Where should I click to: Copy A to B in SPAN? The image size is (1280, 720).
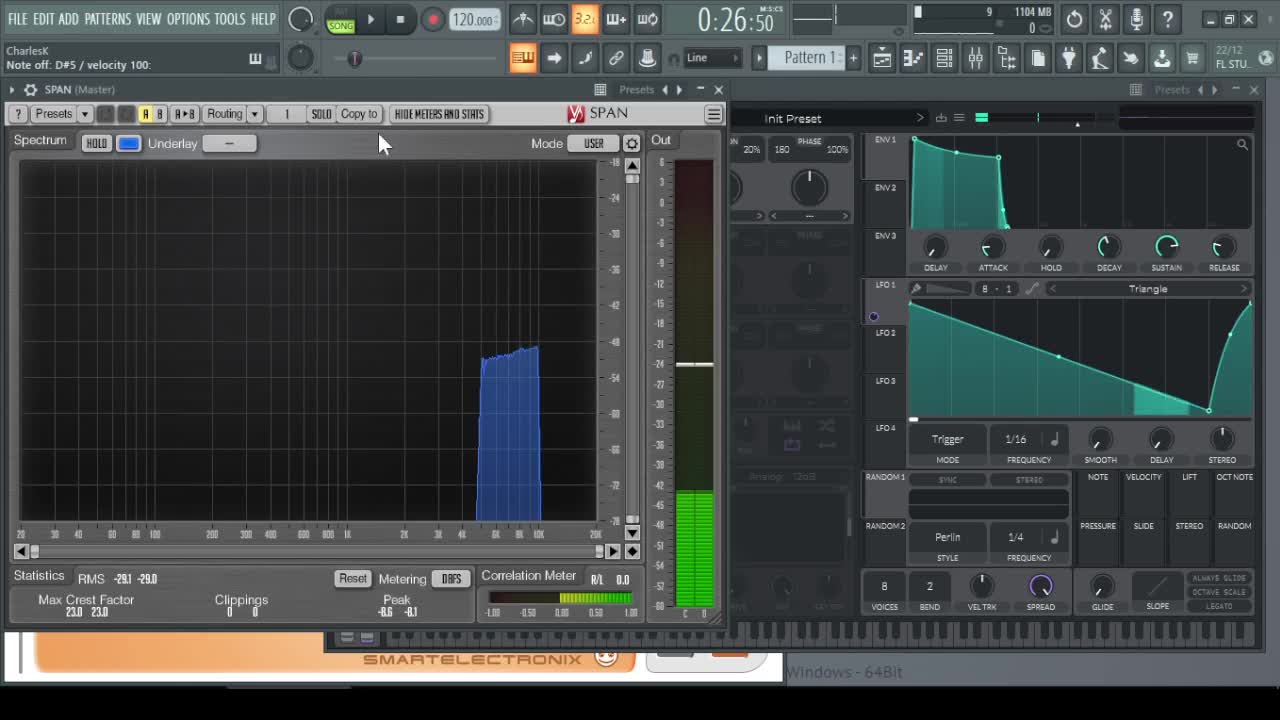point(185,114)
